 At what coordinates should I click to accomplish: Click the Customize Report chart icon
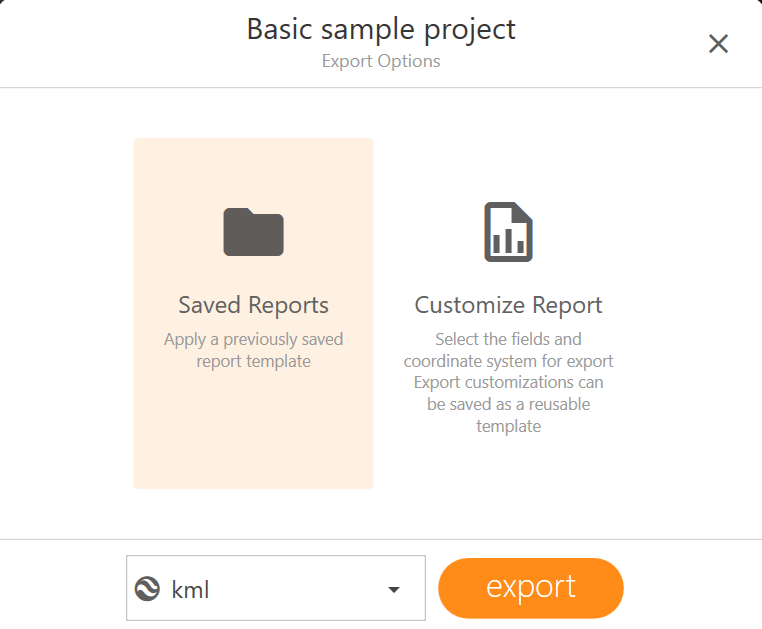[x=508, y=232]
